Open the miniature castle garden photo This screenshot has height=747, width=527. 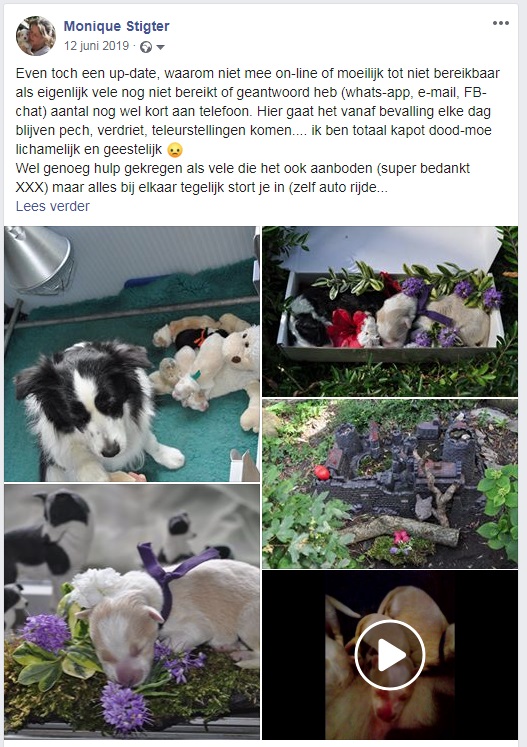[390, 484]
